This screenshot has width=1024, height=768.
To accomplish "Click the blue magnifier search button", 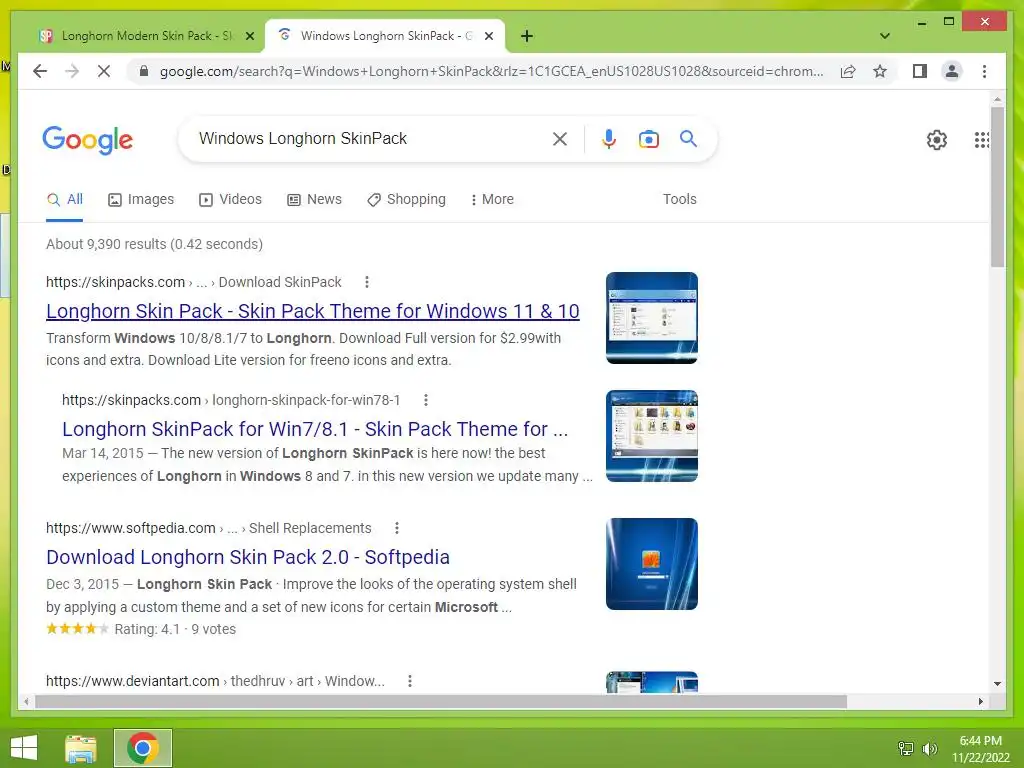I will coord(688,138).
